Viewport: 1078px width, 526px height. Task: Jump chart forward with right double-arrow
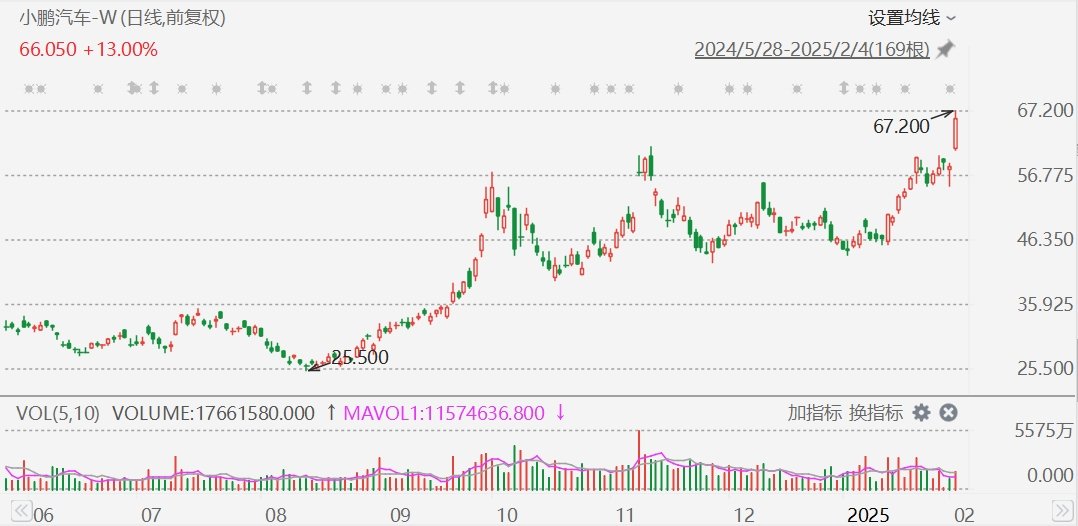pyautogui.click(x=1062, y=510)
